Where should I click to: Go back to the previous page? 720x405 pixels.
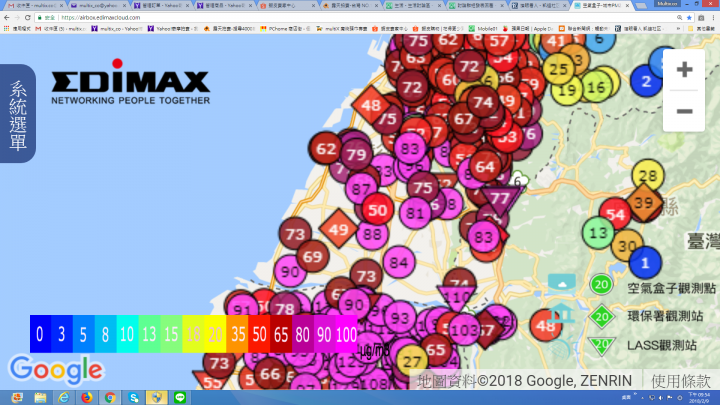coord(6,17)
